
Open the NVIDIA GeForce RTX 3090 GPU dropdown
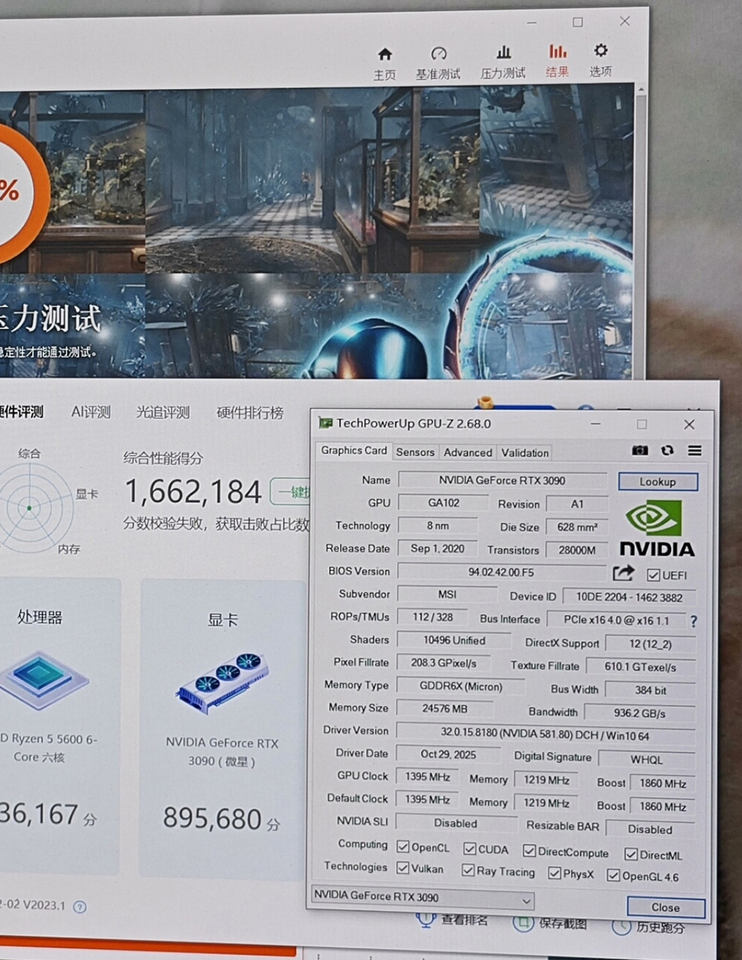click(x=422, y=898)
